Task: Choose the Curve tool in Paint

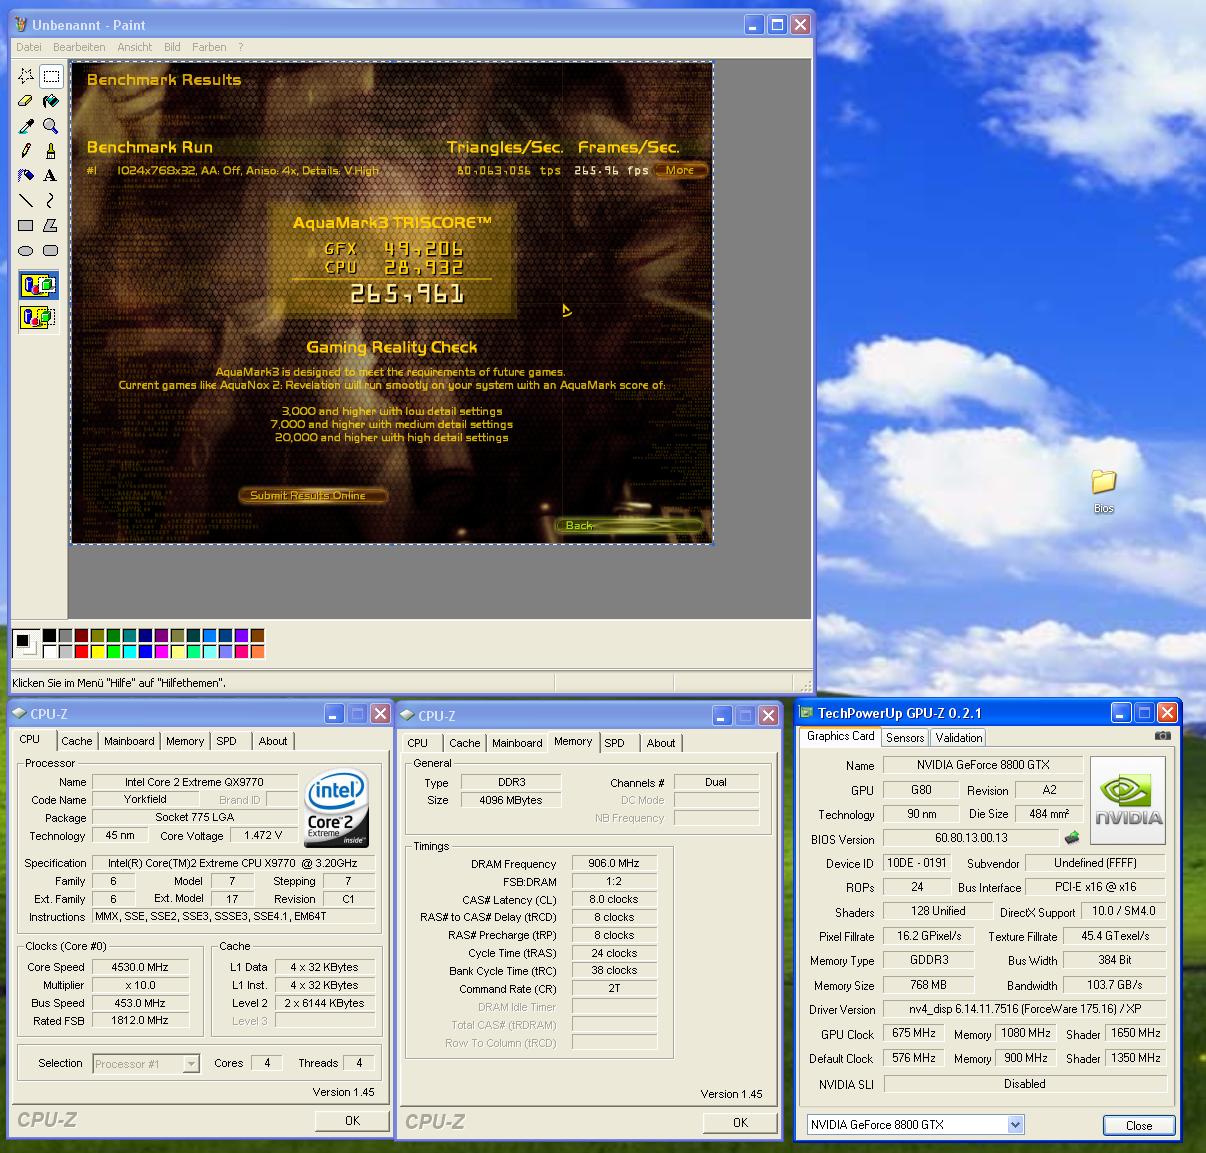Action: pos(51,201)
